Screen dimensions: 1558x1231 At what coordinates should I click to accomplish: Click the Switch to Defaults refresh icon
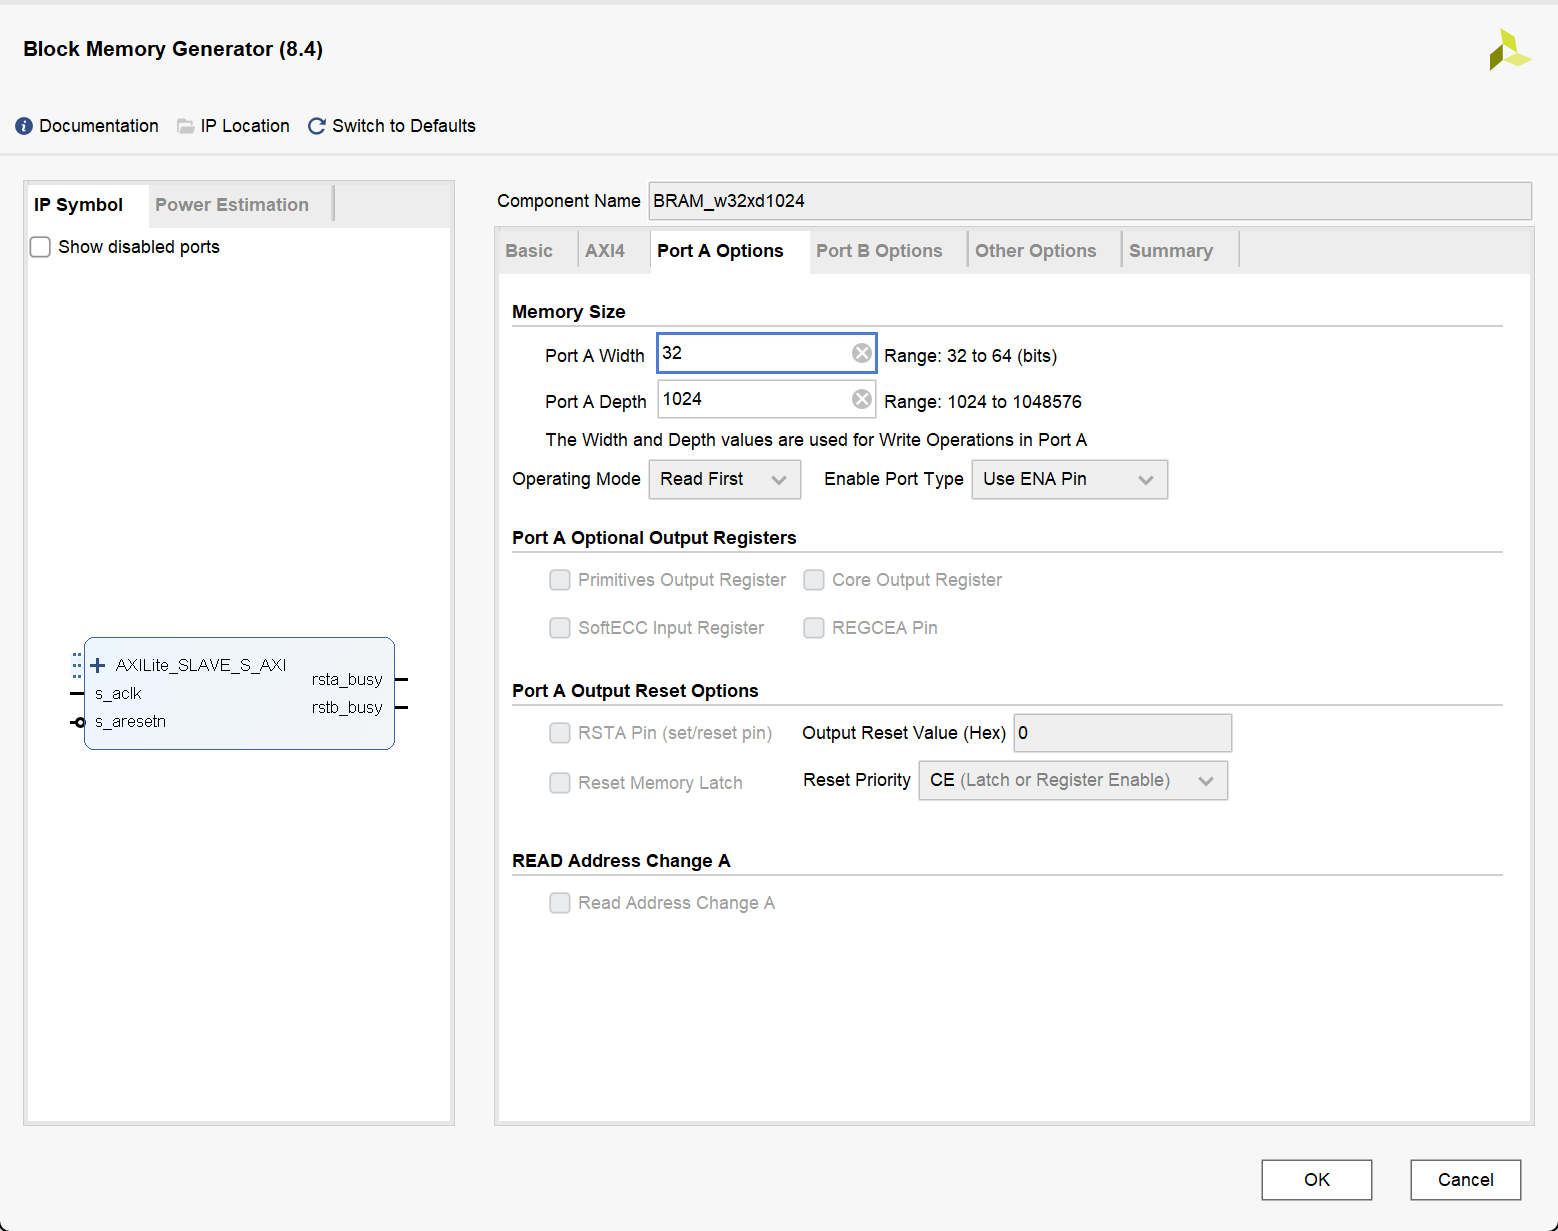click(x=317, y=126)
